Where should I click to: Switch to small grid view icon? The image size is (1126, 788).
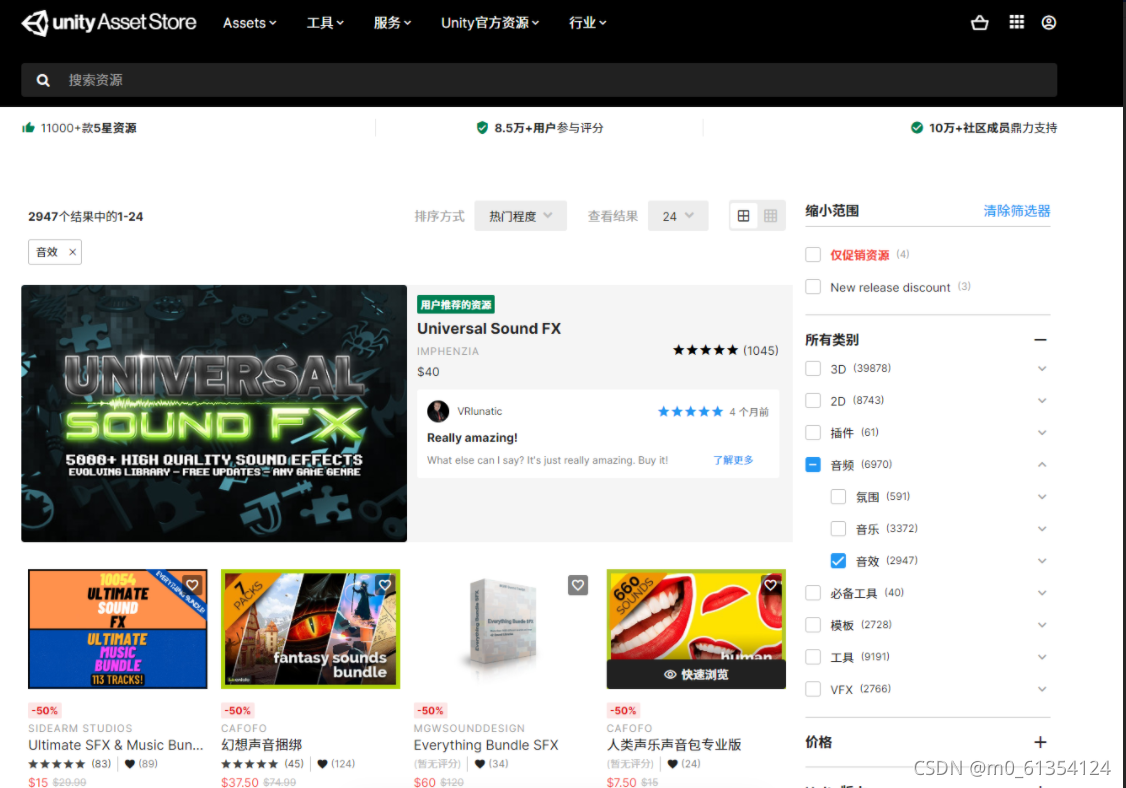click(771, 216)
